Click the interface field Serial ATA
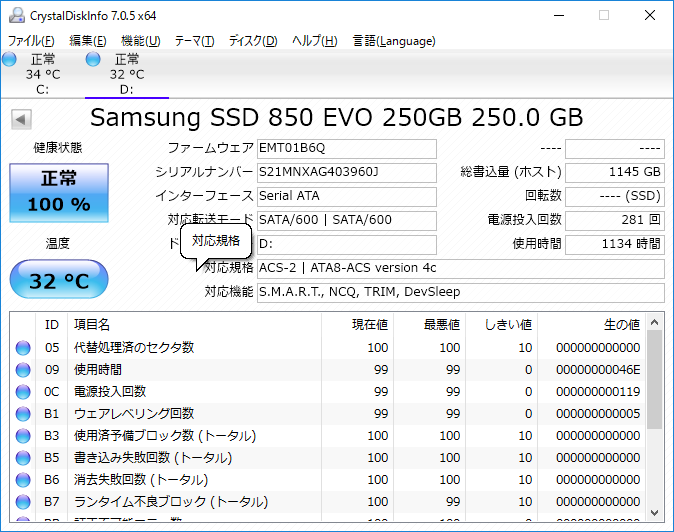 click(x=347, y=197)
